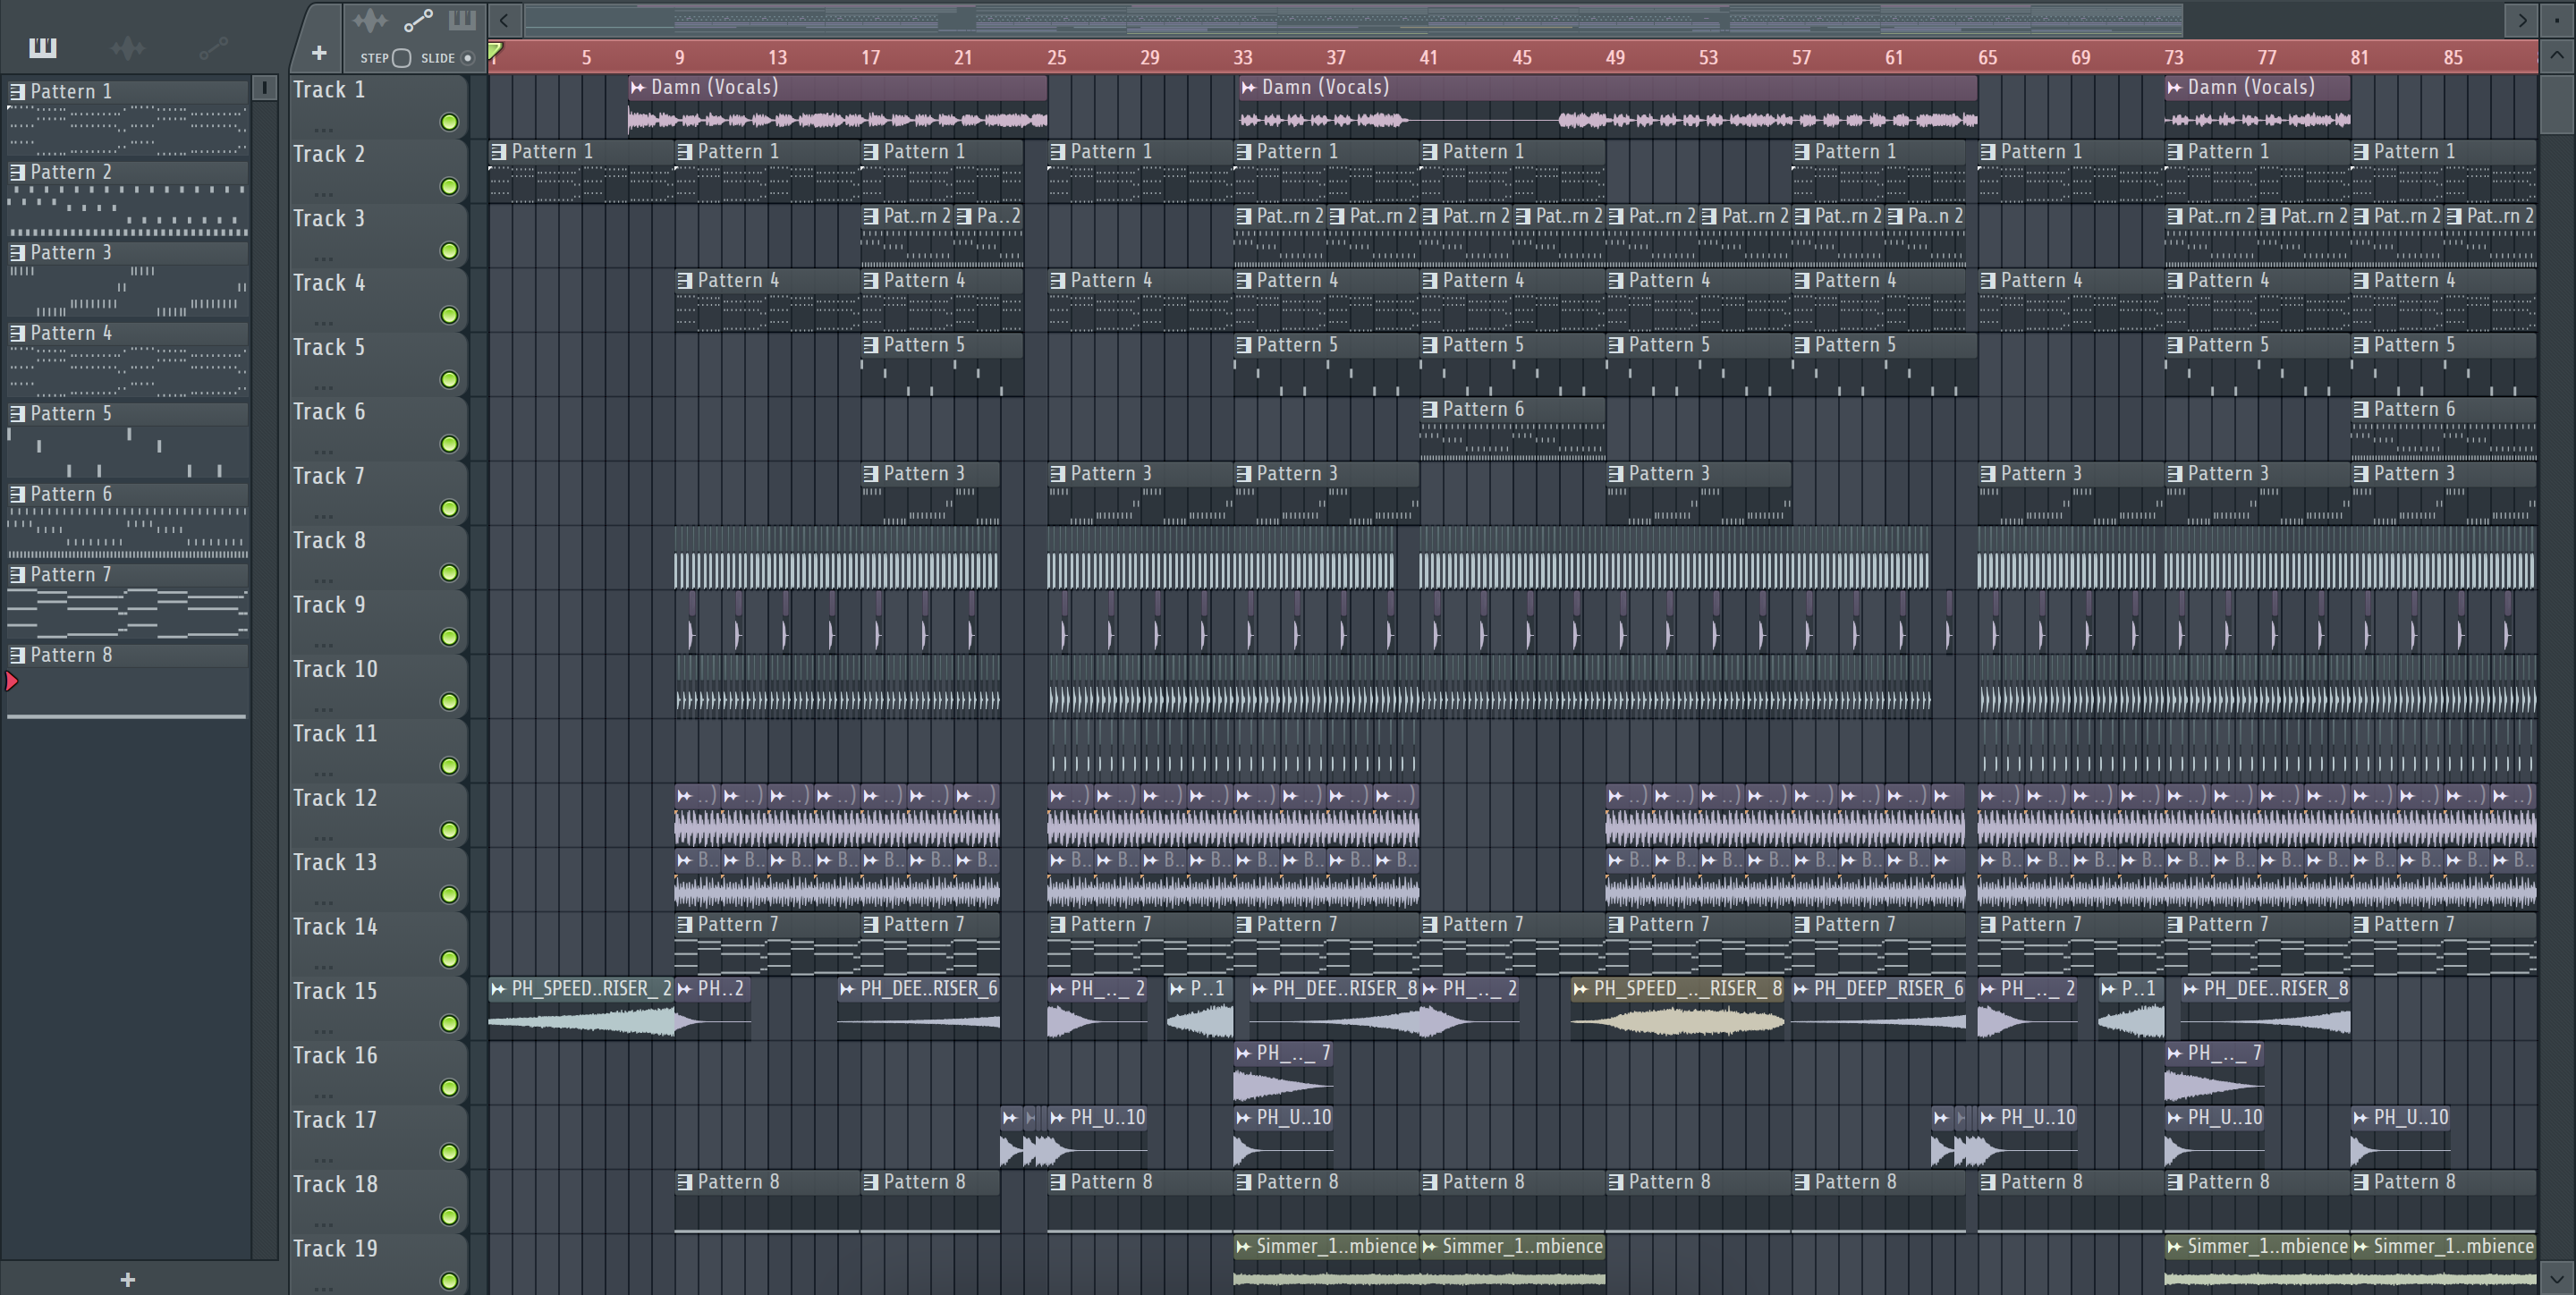The height and width of the screenshot is (1295, 2576).
Task: Click the picker panel scroll handle
Action: [x=264, y=88]
